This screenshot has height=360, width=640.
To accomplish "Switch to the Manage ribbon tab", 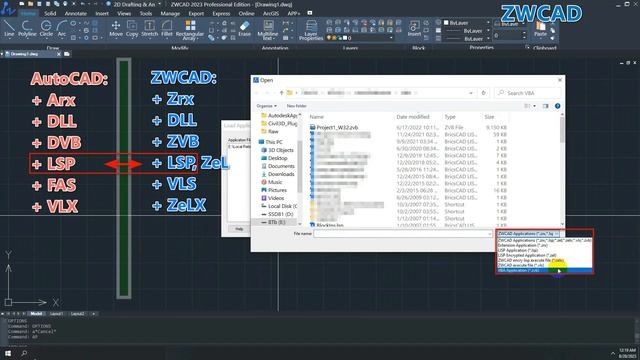I will 170,13.
